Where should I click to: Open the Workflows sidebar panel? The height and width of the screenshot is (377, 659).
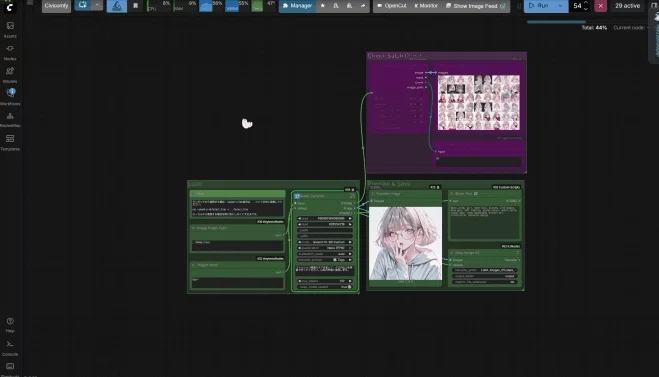pos(10,97)
